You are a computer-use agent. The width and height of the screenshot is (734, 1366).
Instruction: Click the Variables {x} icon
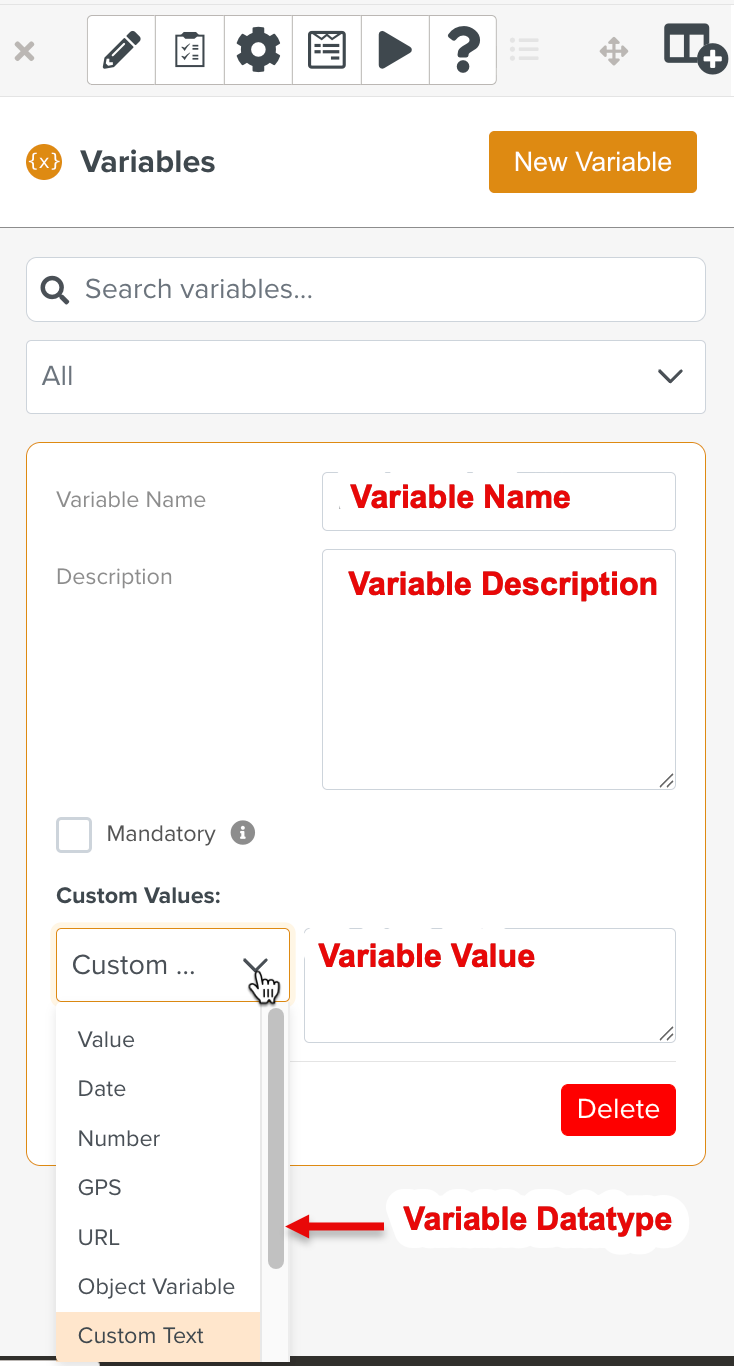(43, 161)
